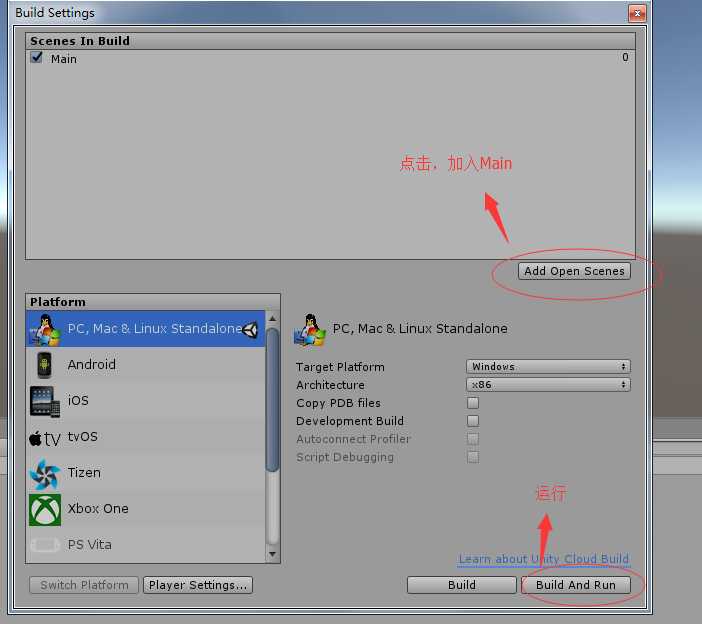Click the Architecture label
The image size is (702, 624).
click(330, 385)
